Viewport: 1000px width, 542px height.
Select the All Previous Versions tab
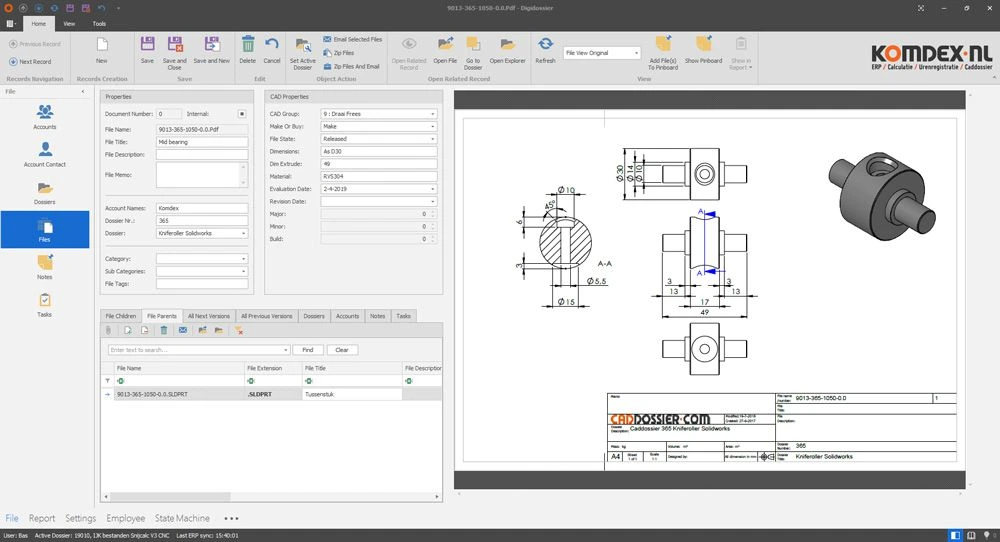267,316
